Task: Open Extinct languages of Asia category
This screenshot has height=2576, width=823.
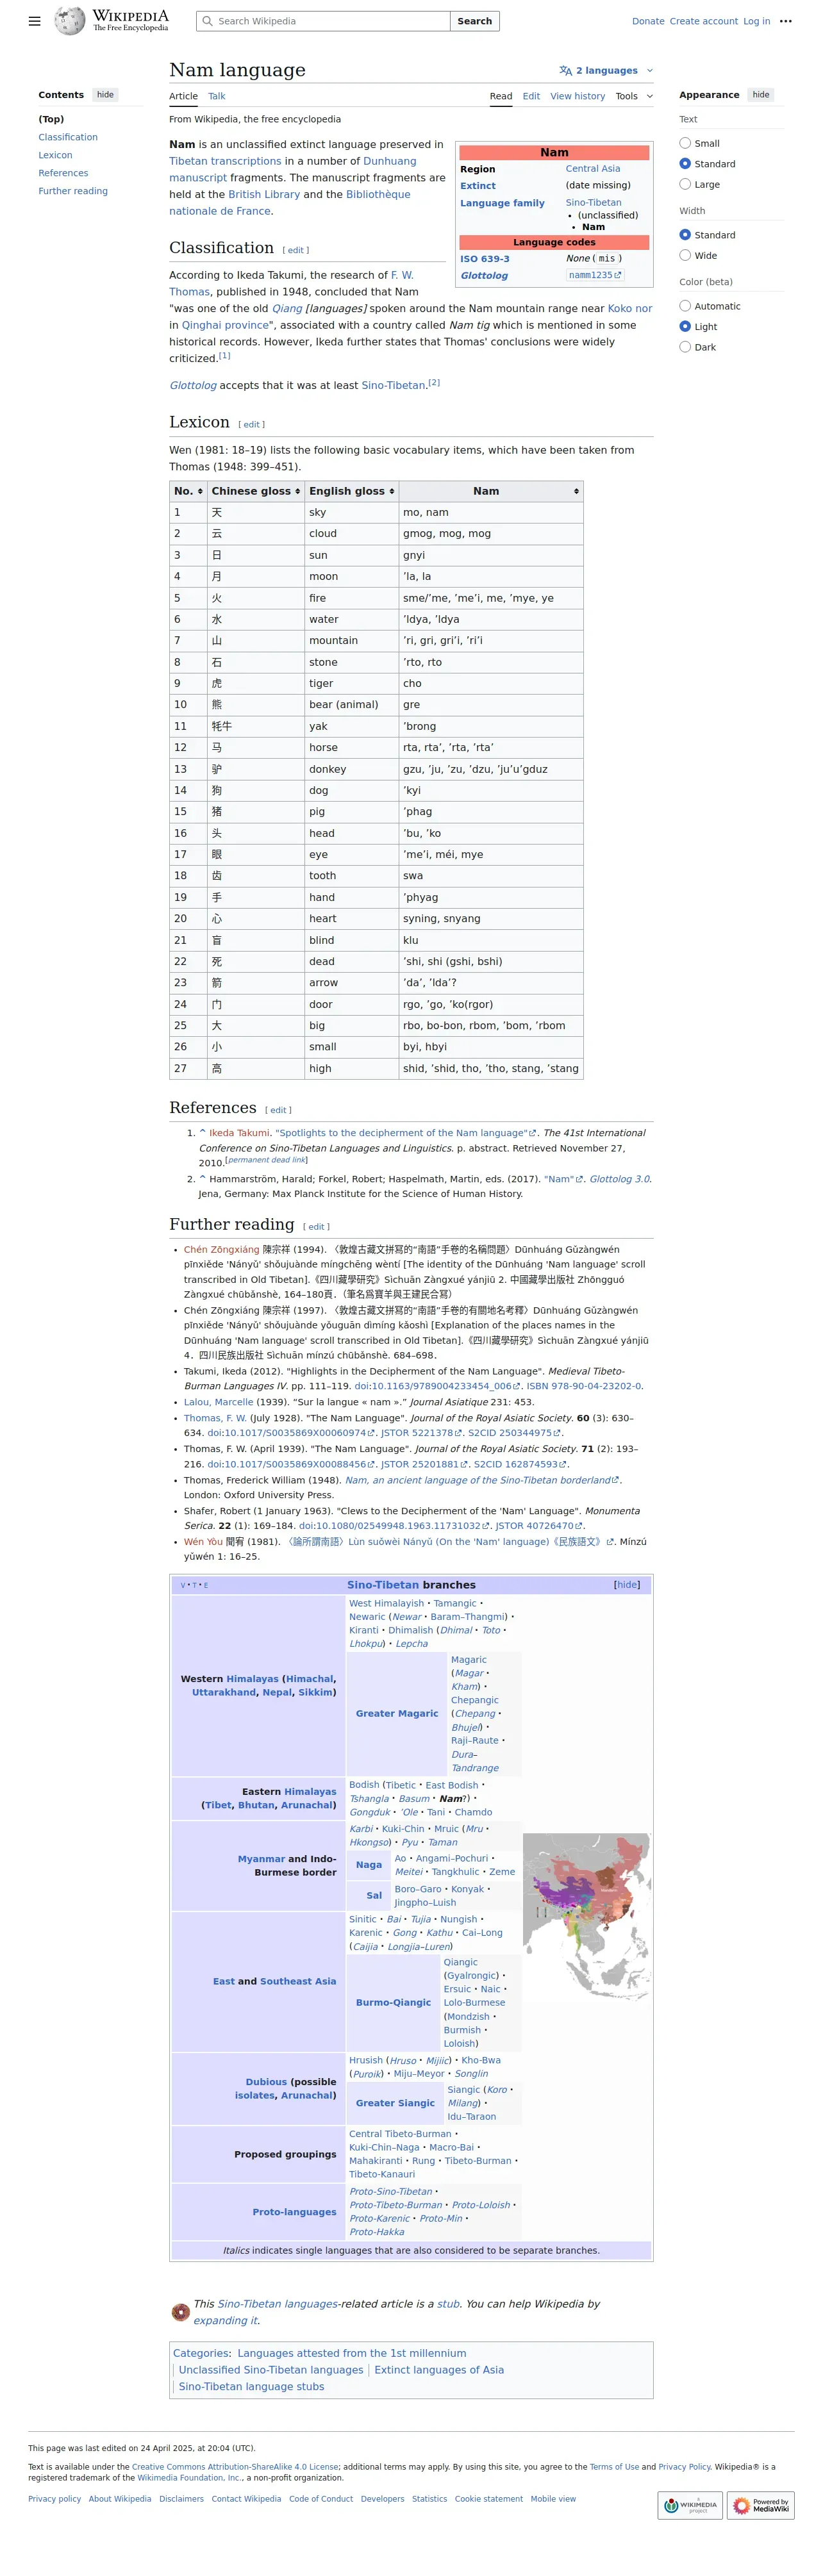Action: pyautogui.click(x=439, y=2370)
